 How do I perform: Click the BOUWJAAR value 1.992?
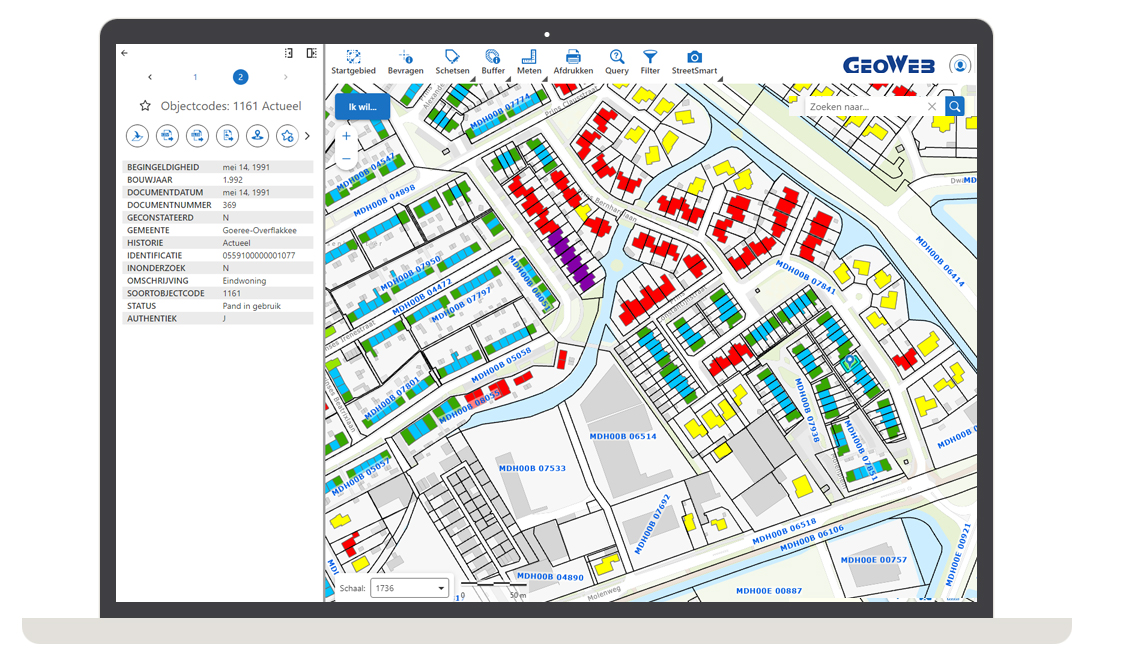[232, 180]
